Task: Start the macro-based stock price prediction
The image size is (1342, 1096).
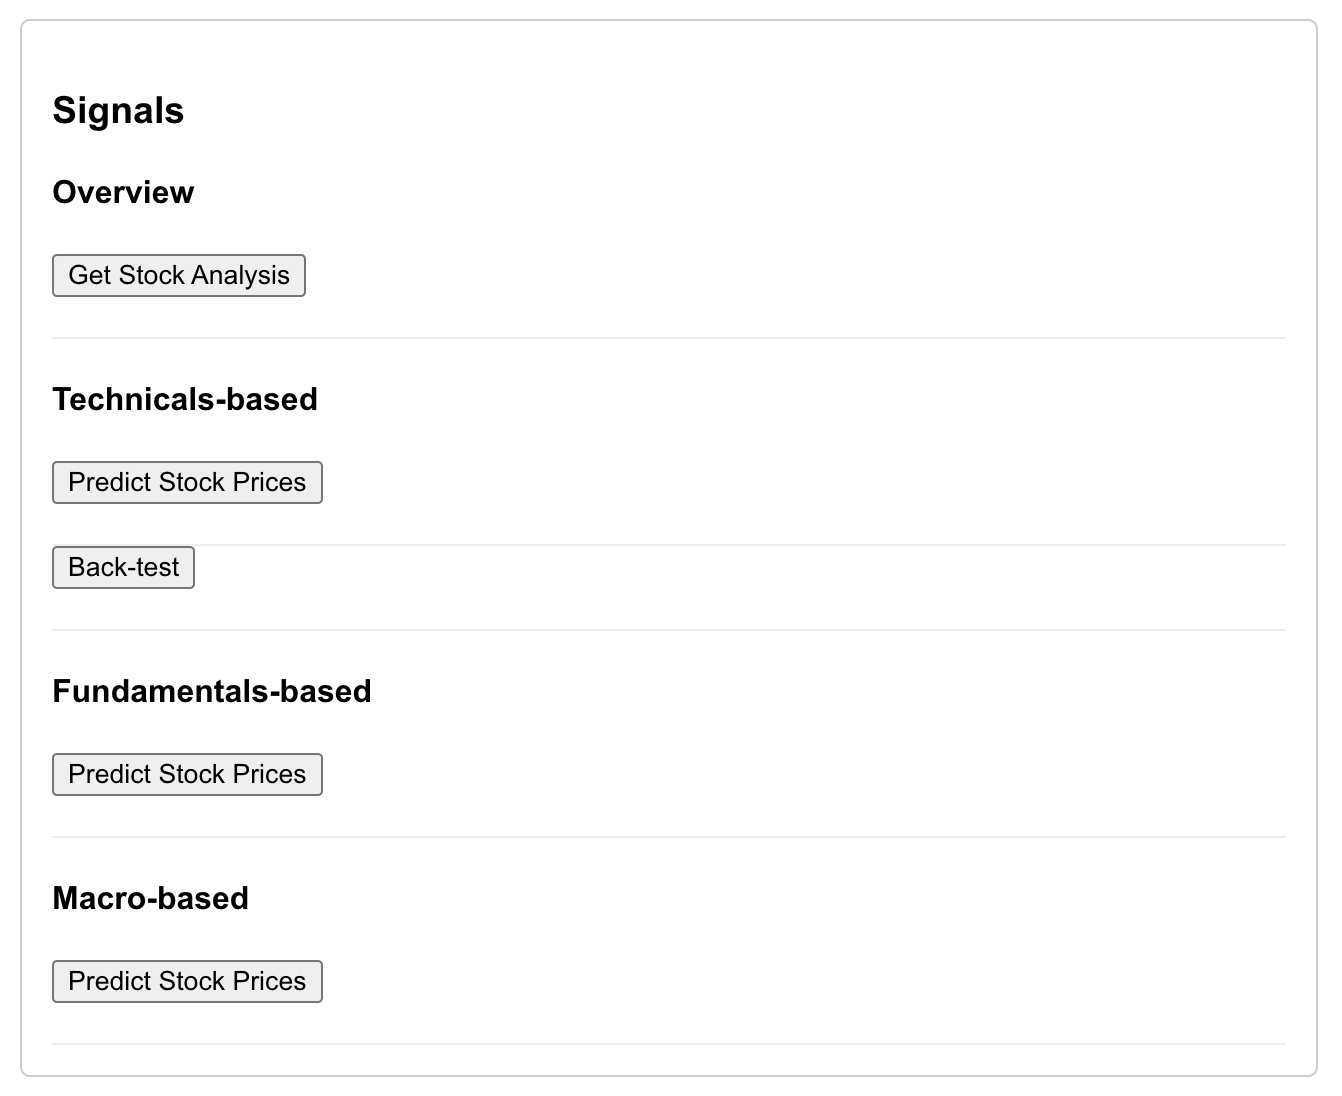Action: point(187,981)
